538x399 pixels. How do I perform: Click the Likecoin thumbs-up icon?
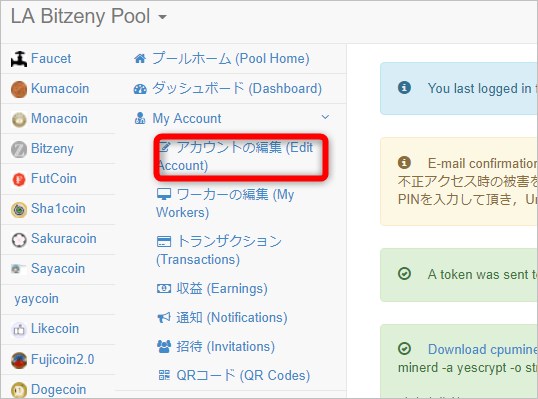[19, 330]
